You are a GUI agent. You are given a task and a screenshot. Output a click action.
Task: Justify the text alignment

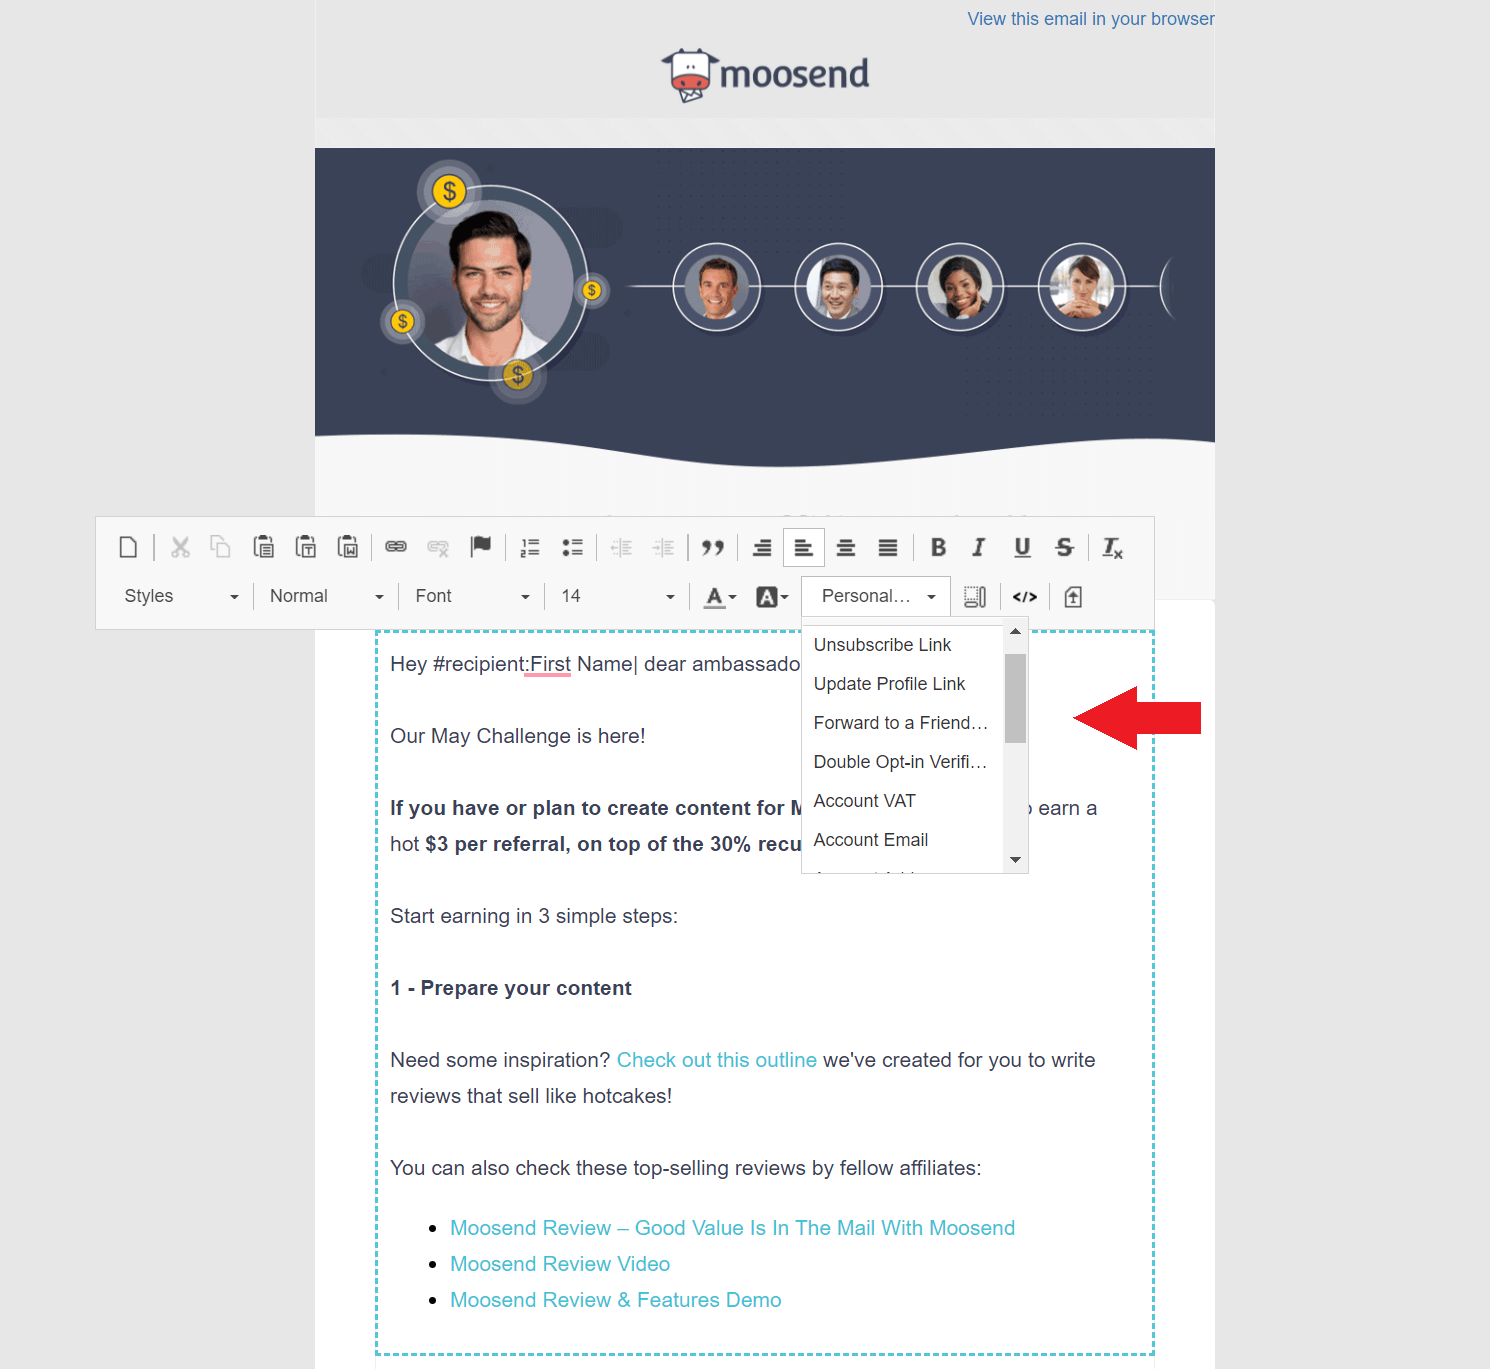(x=888, y=547)
